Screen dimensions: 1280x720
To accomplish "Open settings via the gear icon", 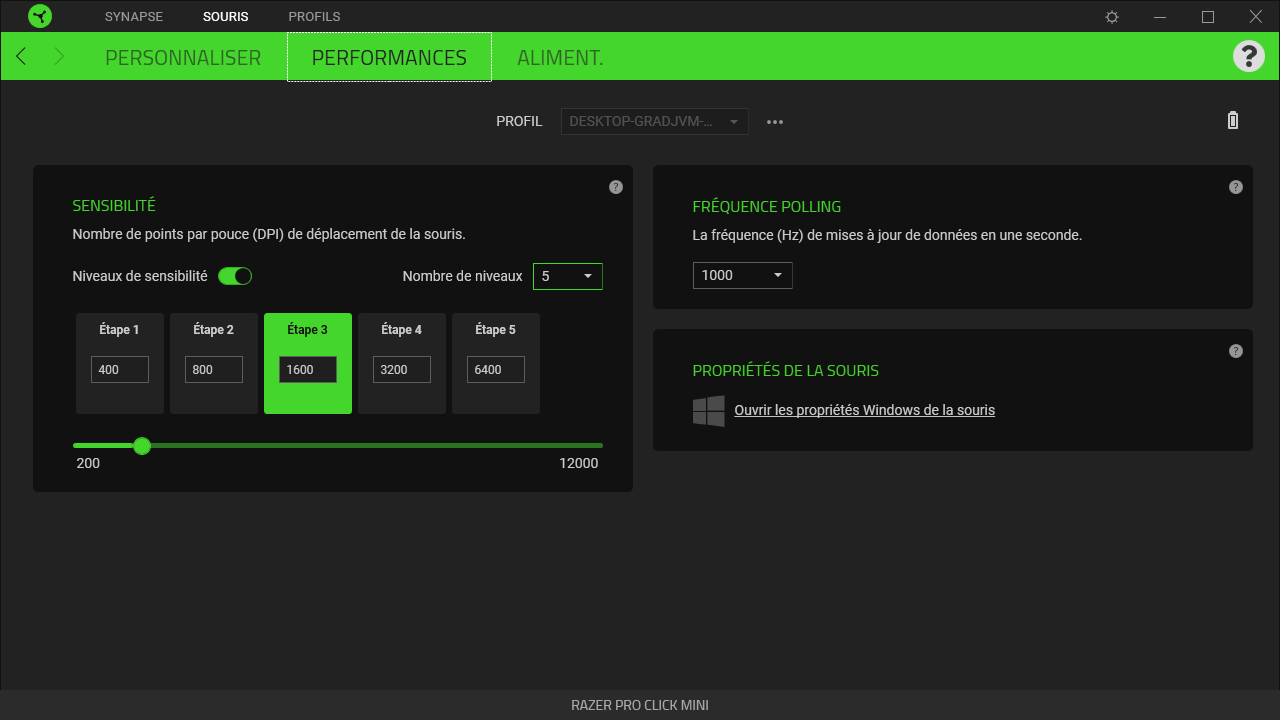I will pyautogui.click(x=1112, y=17).
